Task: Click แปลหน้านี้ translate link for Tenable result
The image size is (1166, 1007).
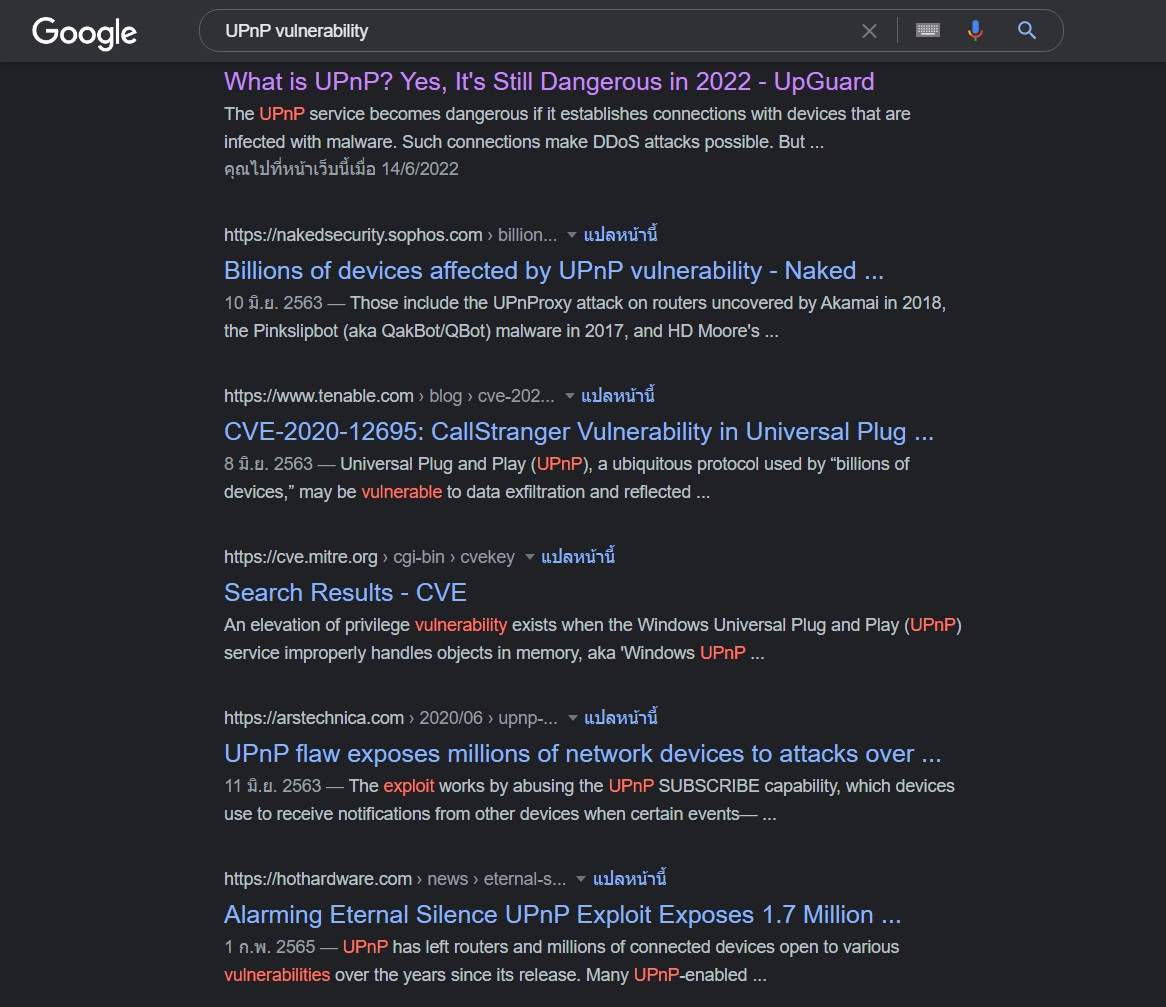Action: (617, 396)
